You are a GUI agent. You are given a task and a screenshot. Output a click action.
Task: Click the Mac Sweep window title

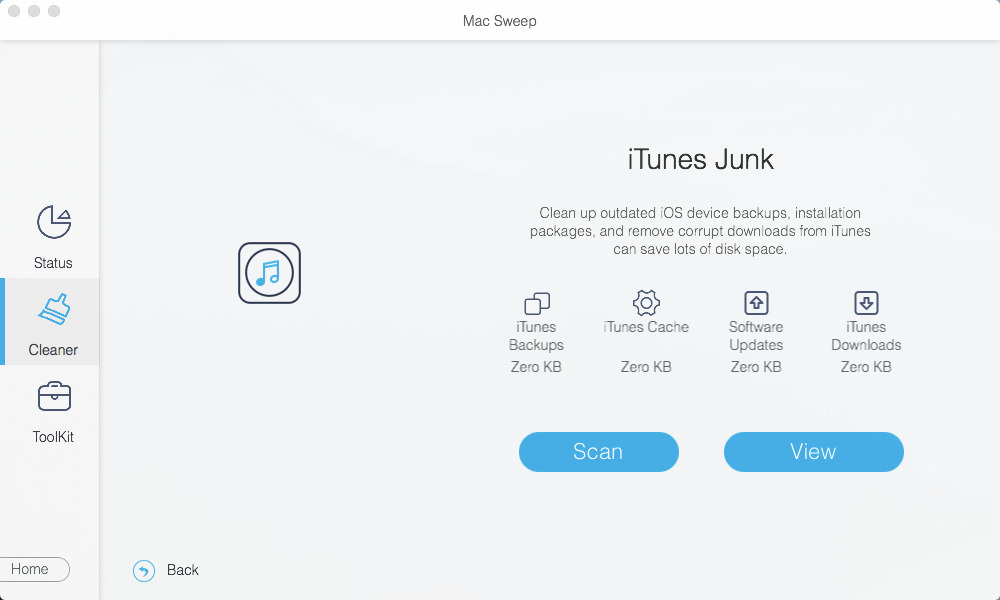[x=500, y=21]
